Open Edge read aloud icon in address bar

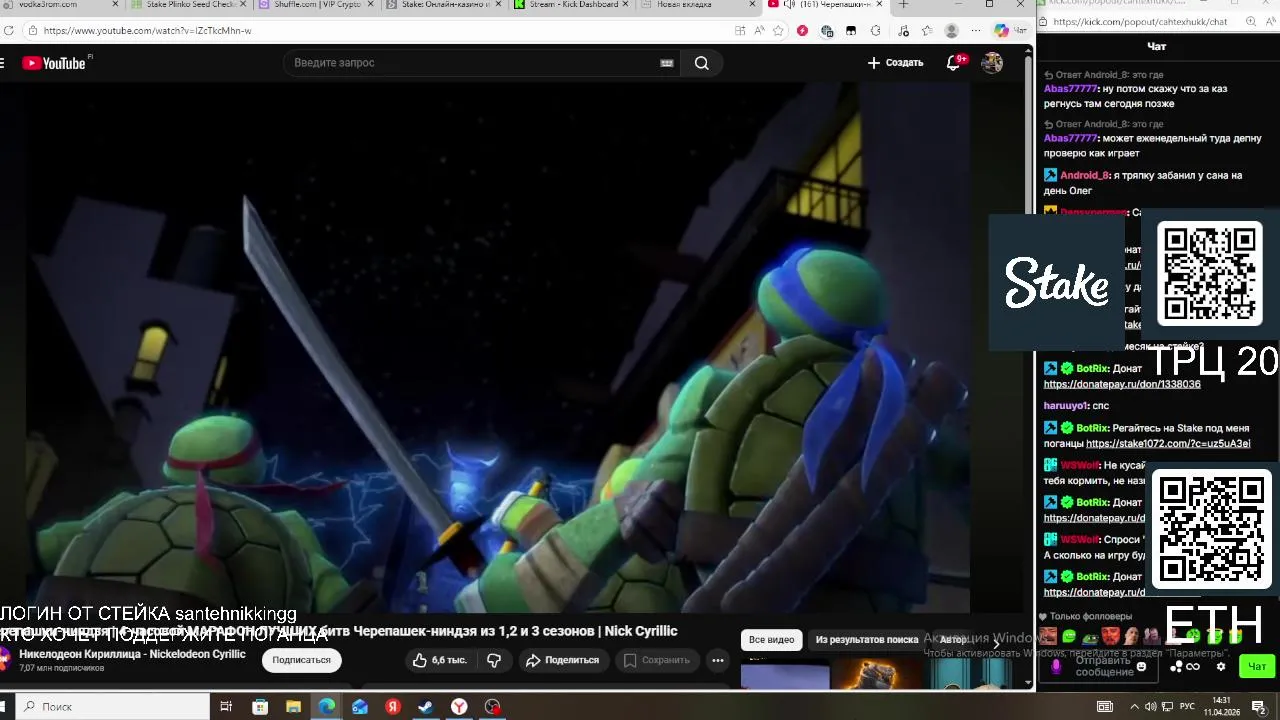[760, 31]
